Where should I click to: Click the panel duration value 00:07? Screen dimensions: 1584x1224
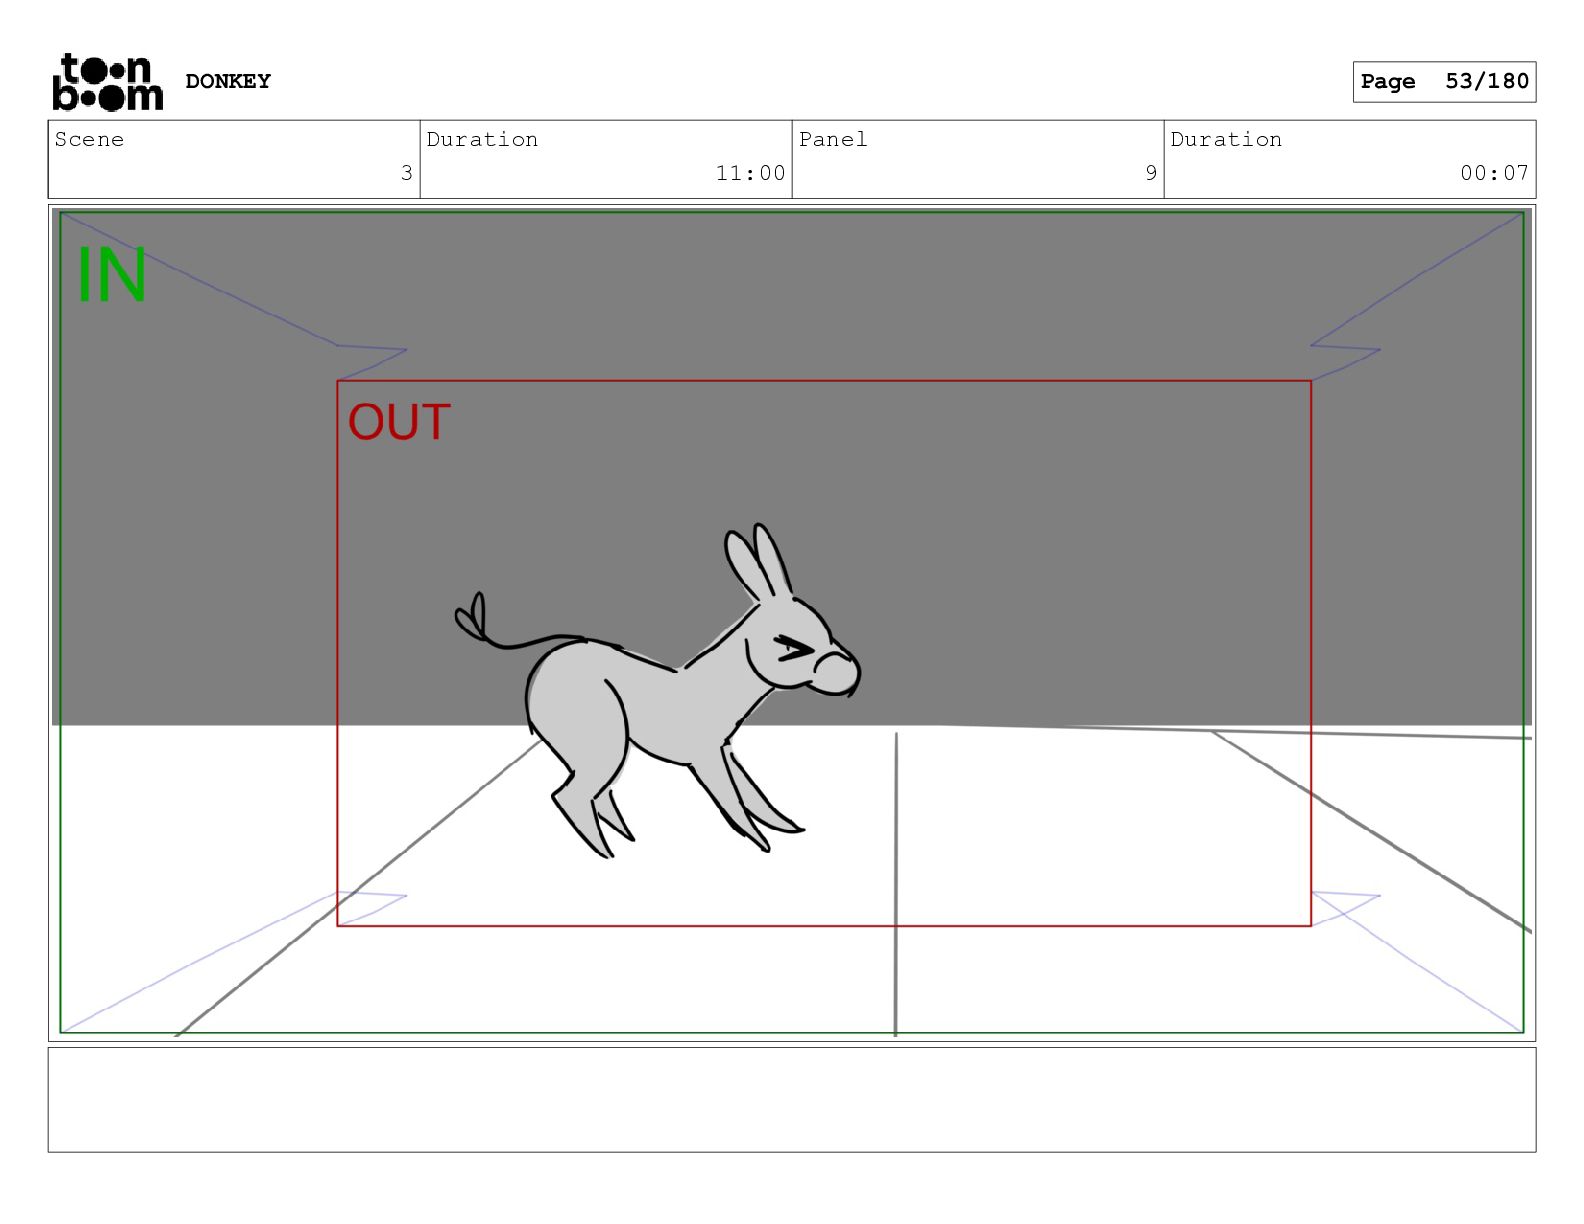click(x=1494, y=173)
